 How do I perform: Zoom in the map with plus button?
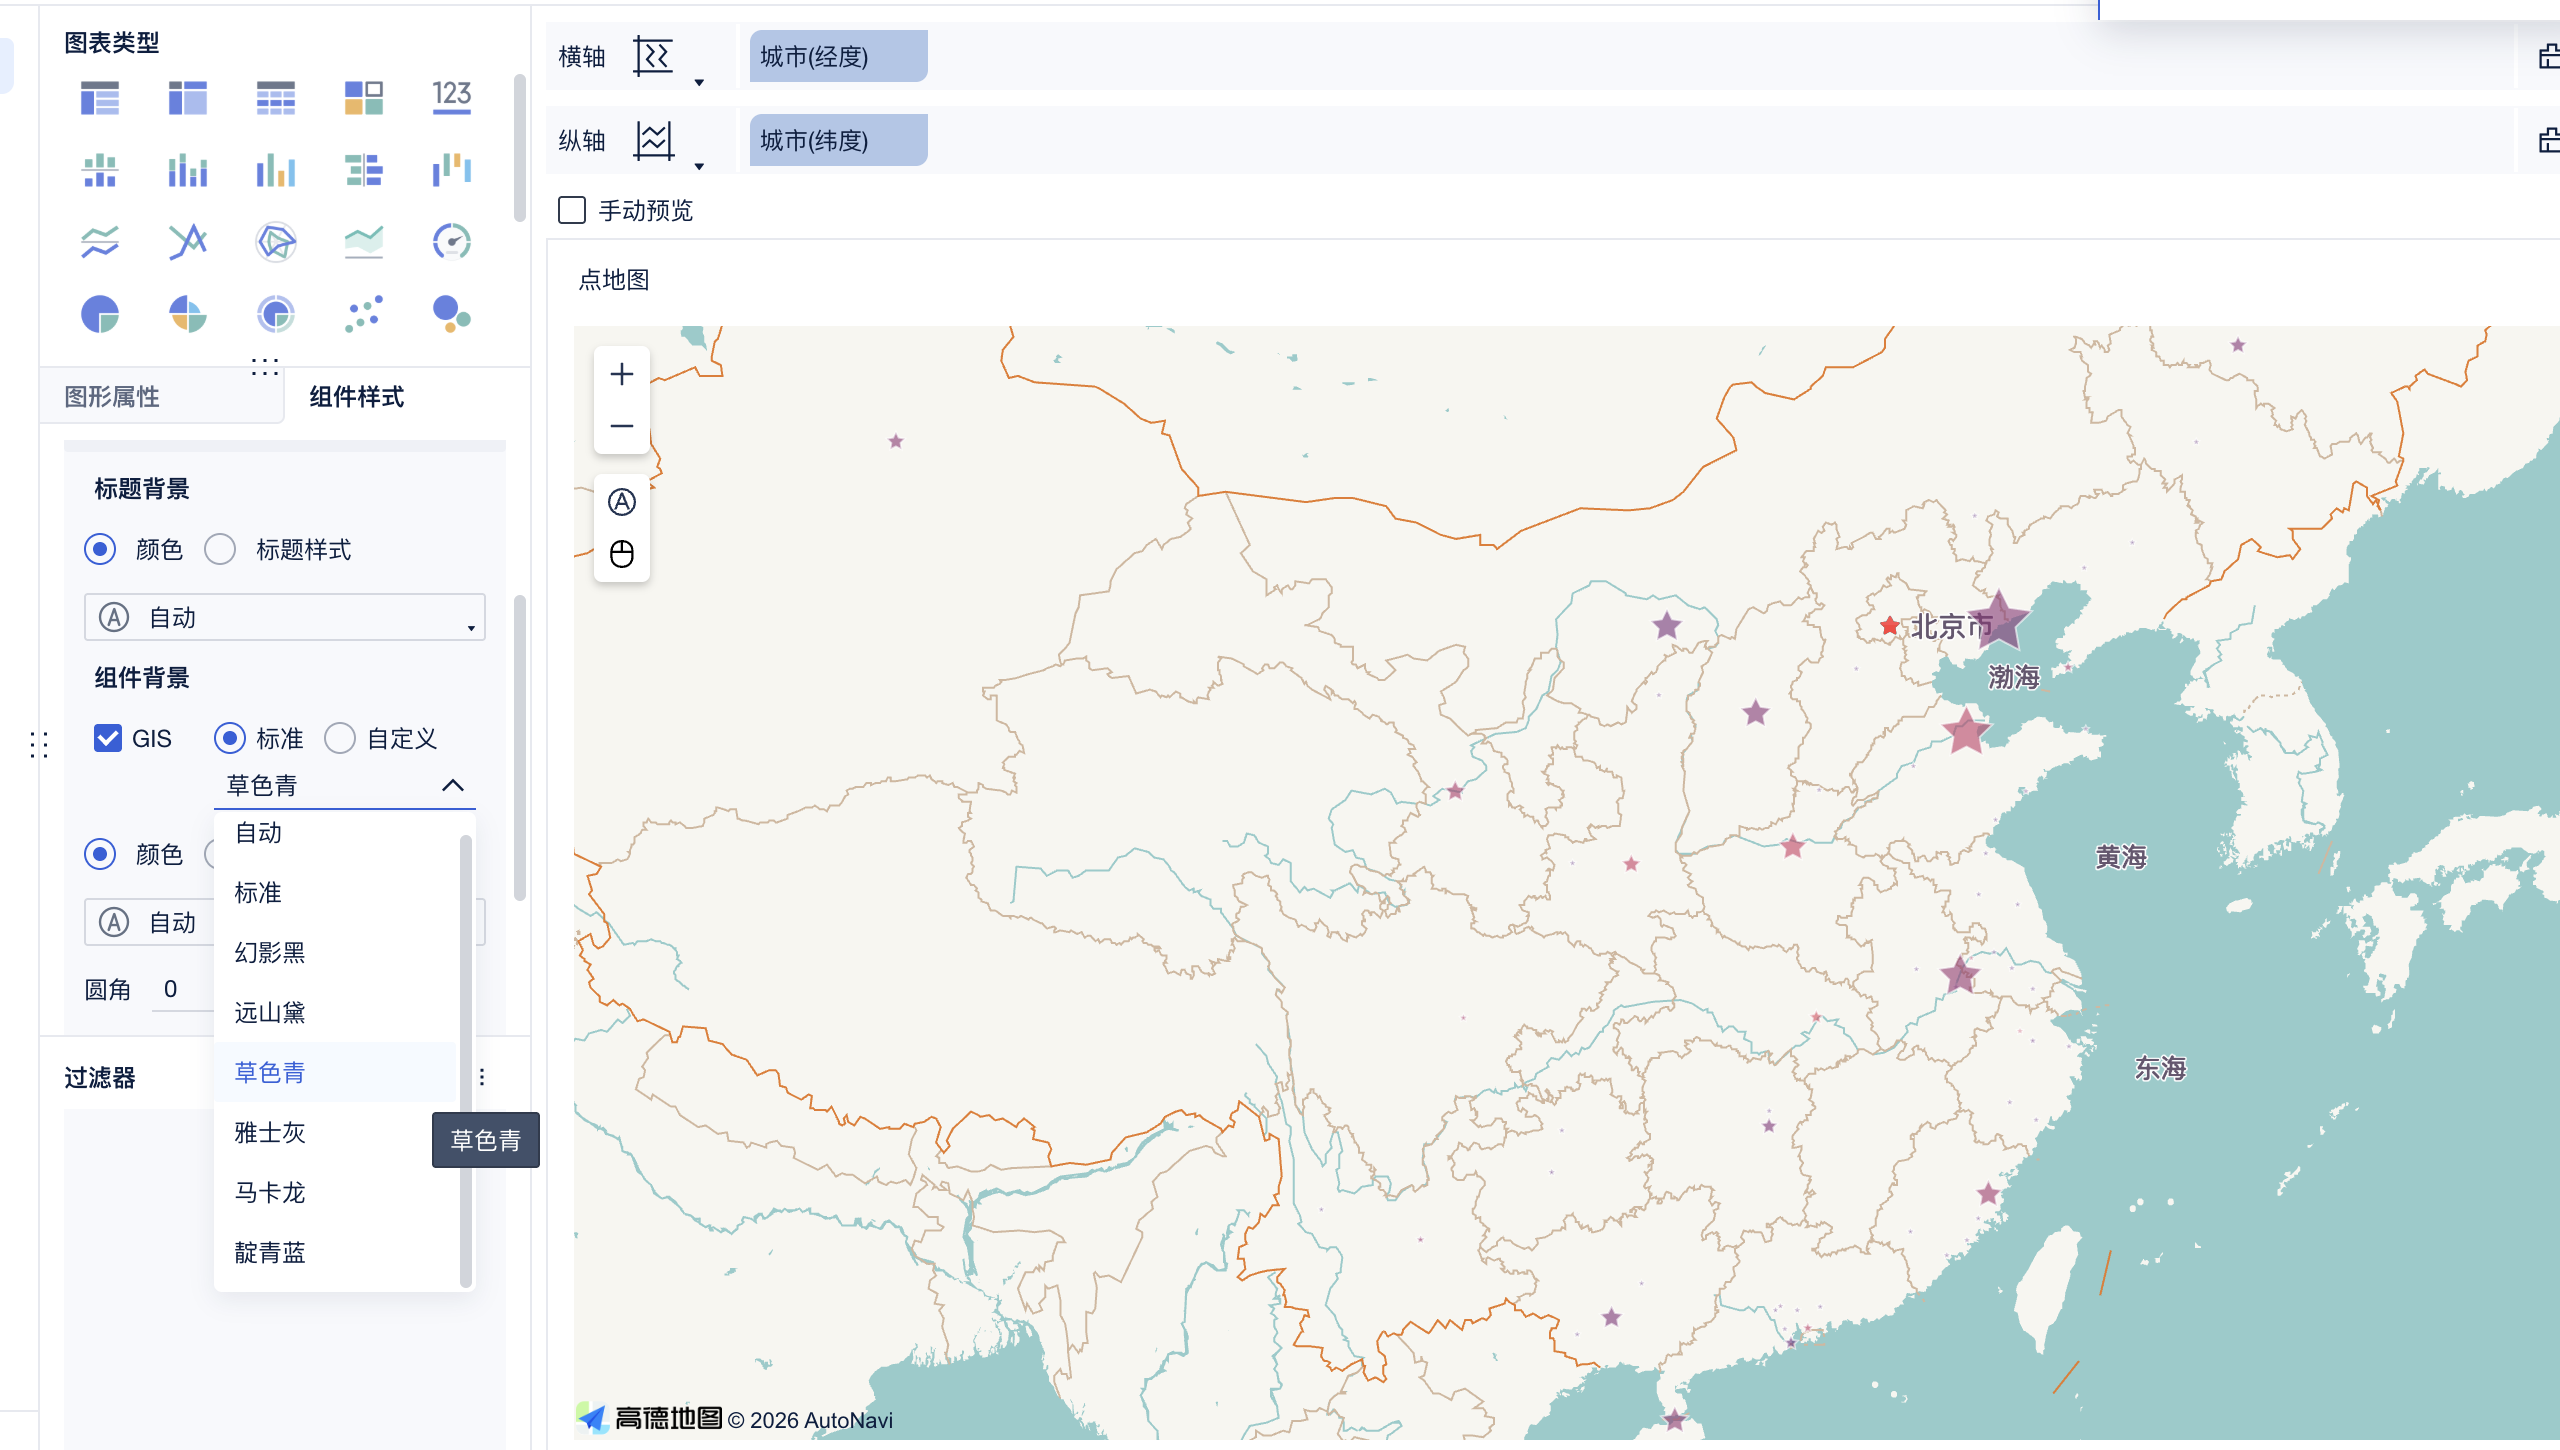coord(622,374)
